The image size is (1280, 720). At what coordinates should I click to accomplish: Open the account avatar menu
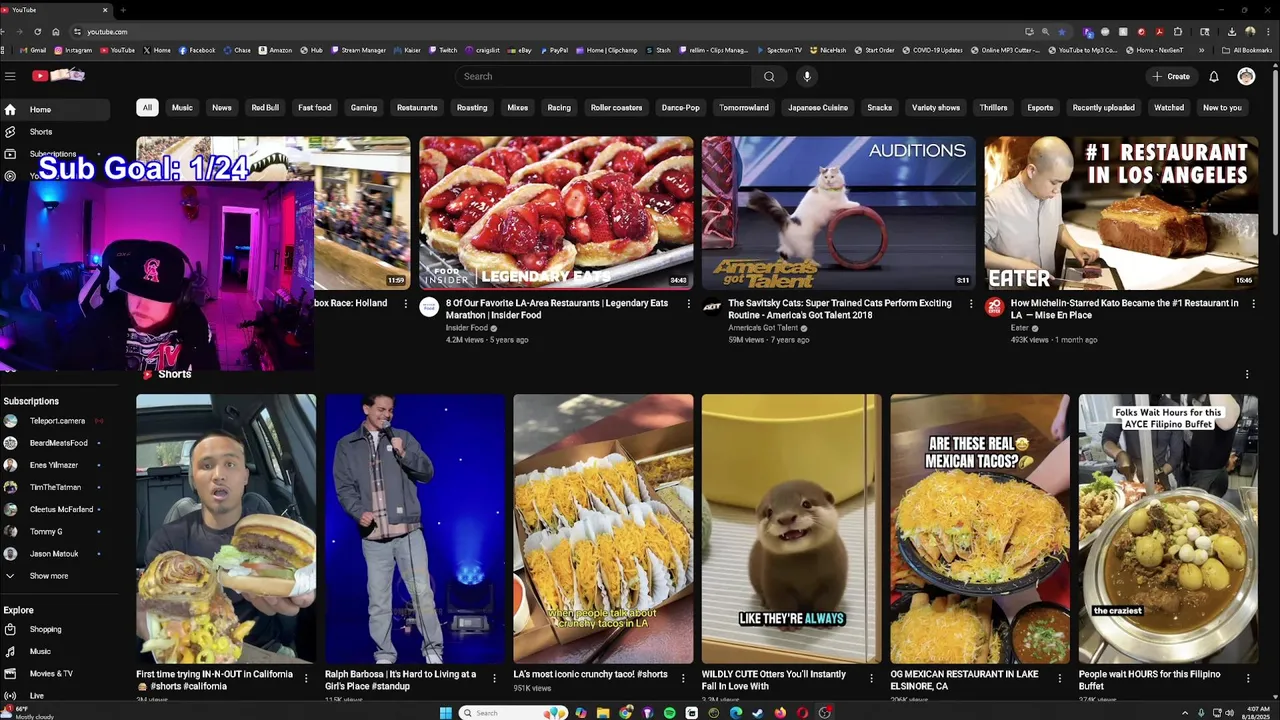(1246, 76)
